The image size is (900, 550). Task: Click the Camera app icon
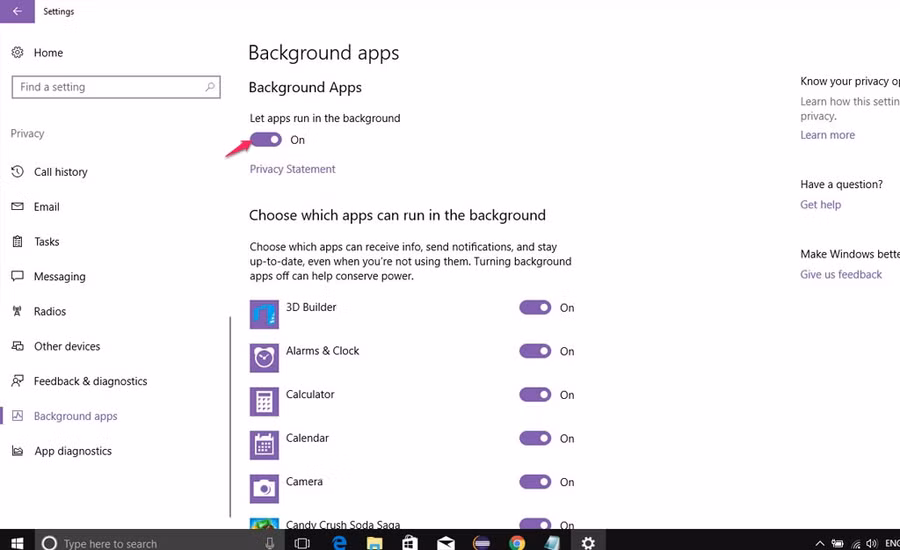(x=264, y=488)
